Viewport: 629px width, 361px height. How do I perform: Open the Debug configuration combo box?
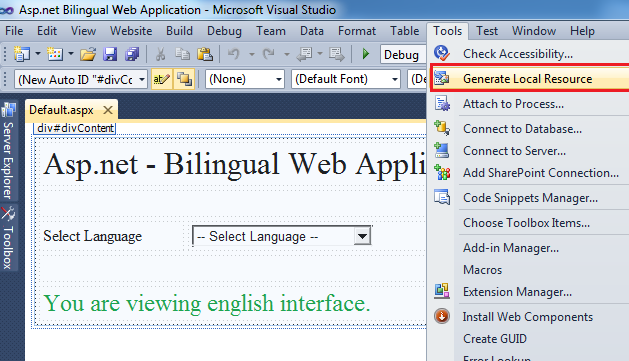click(x=403, y=55)
